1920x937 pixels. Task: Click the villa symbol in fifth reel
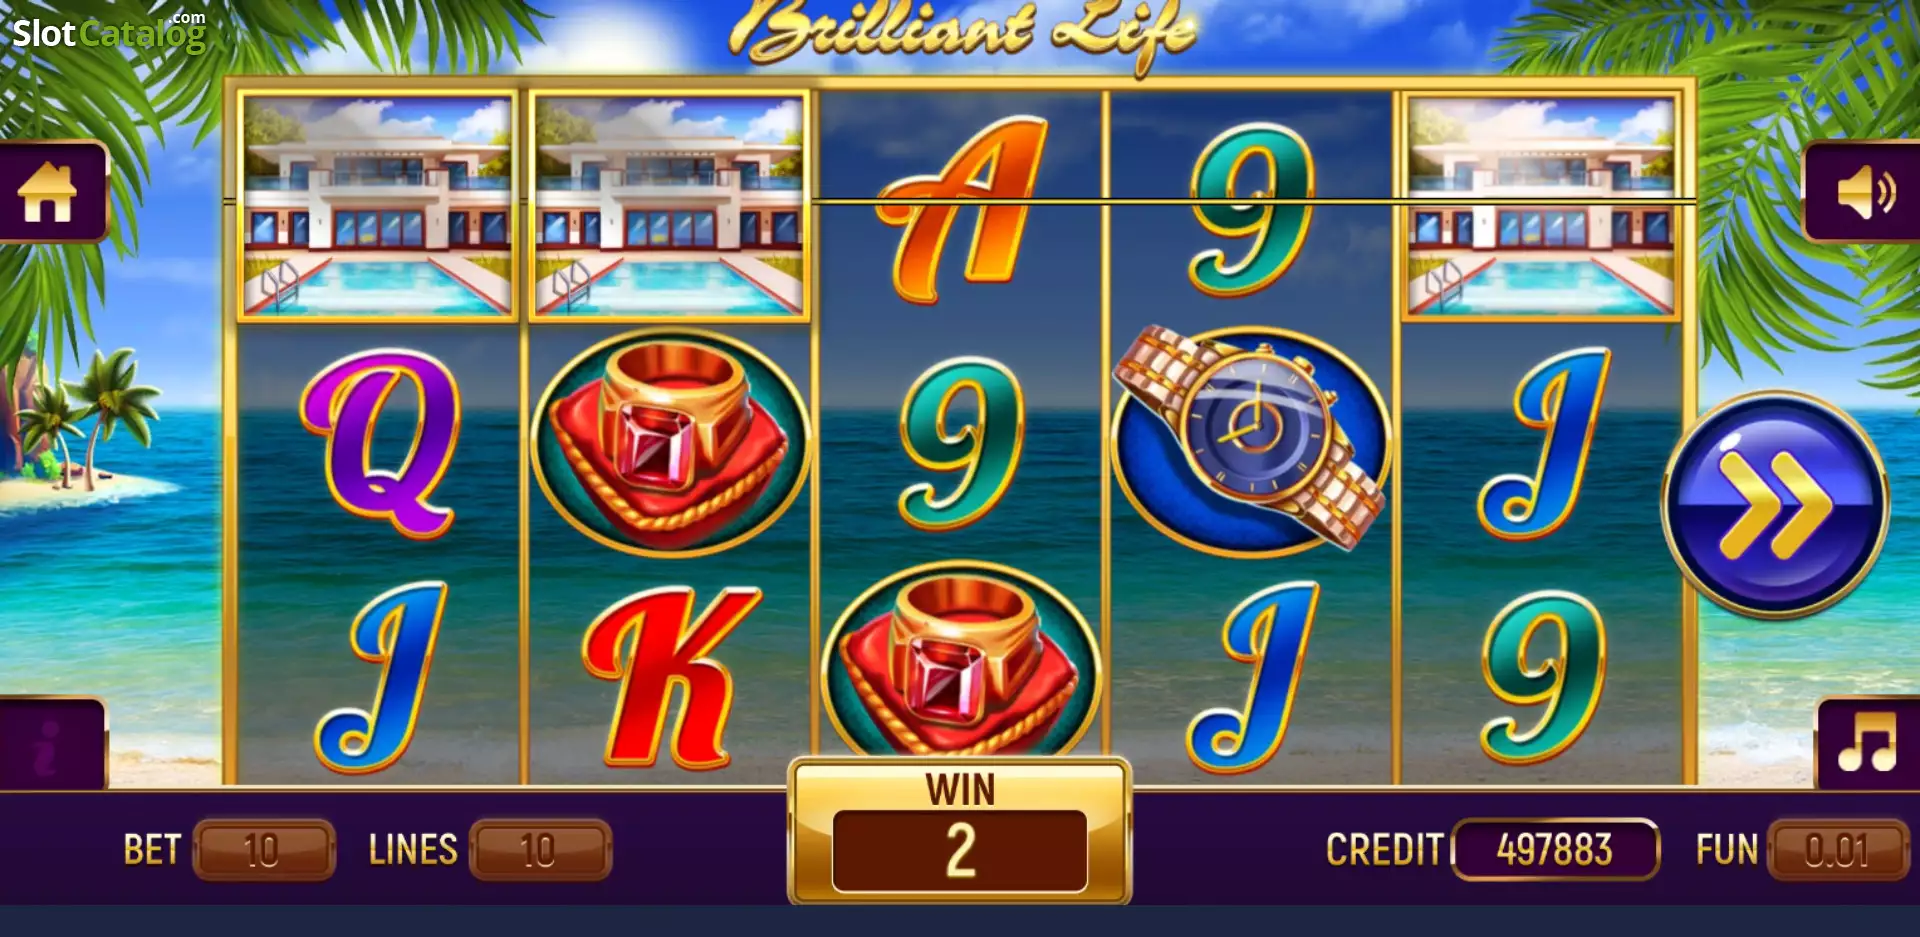click(x=1541, y=207)
